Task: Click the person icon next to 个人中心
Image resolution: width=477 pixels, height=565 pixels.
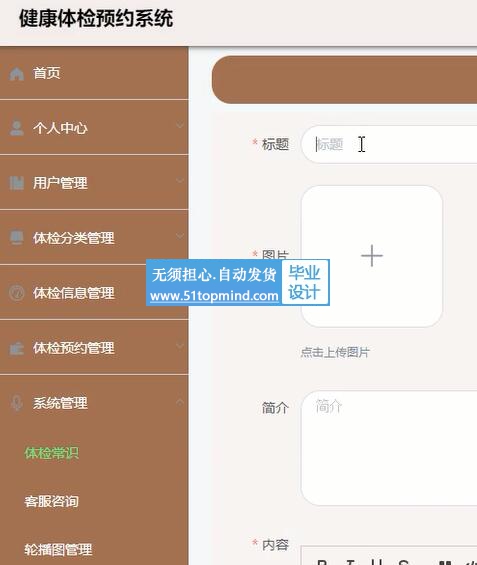Action: [17, 128]
